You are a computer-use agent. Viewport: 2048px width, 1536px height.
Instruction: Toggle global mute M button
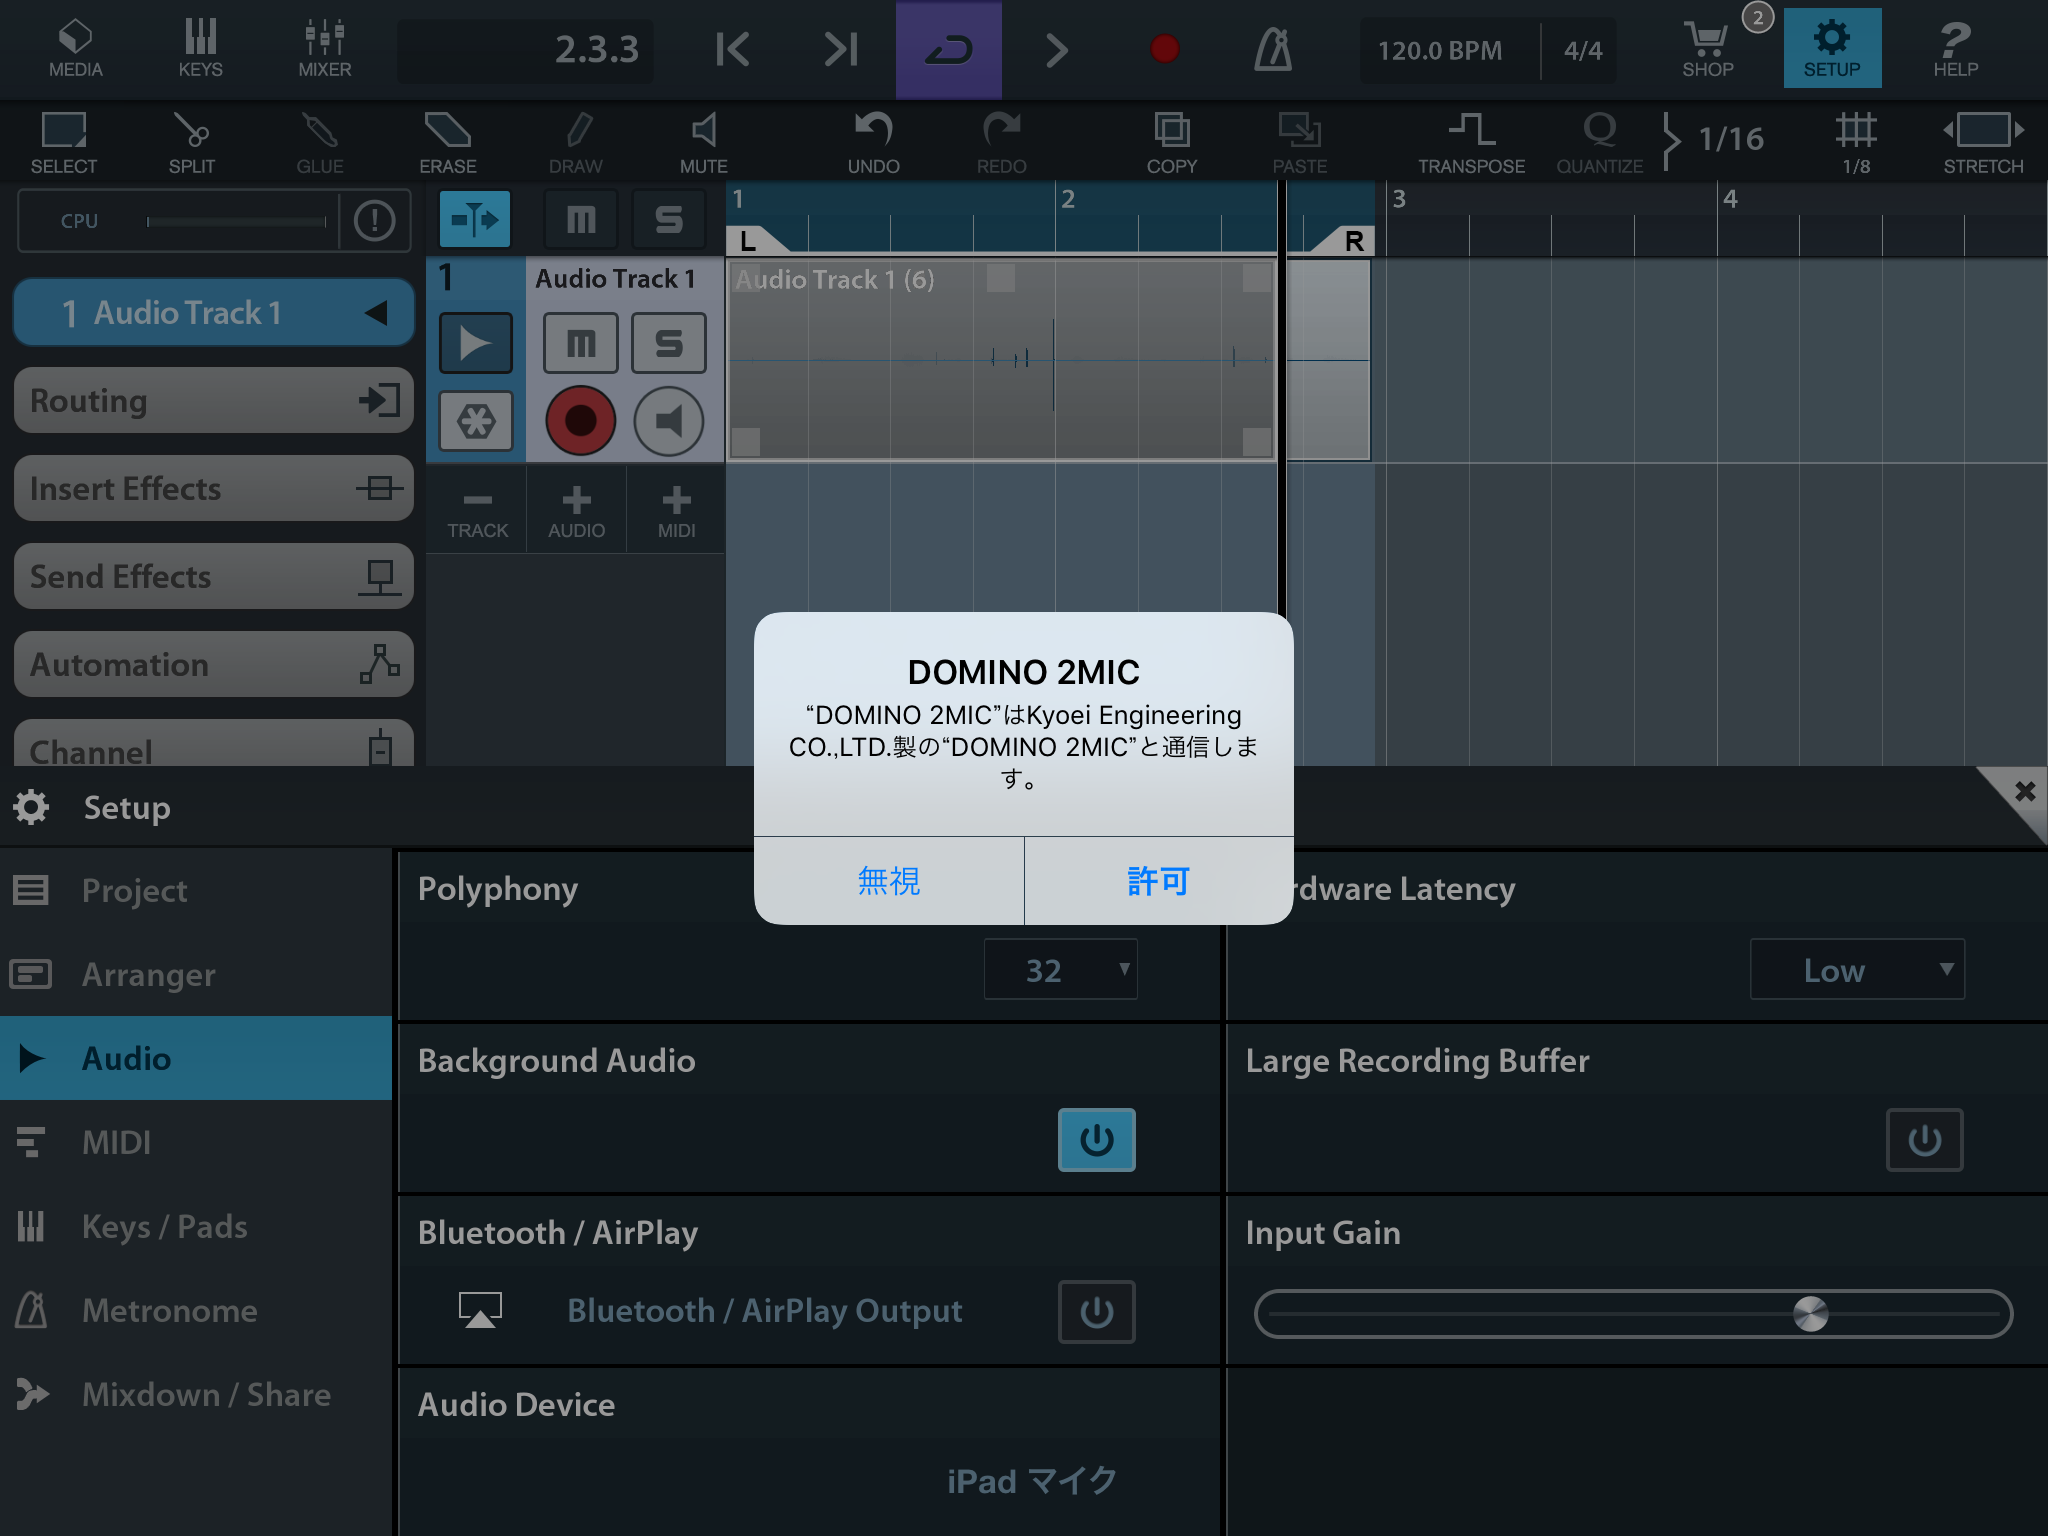pyautogui.click(x=581, y=219)
